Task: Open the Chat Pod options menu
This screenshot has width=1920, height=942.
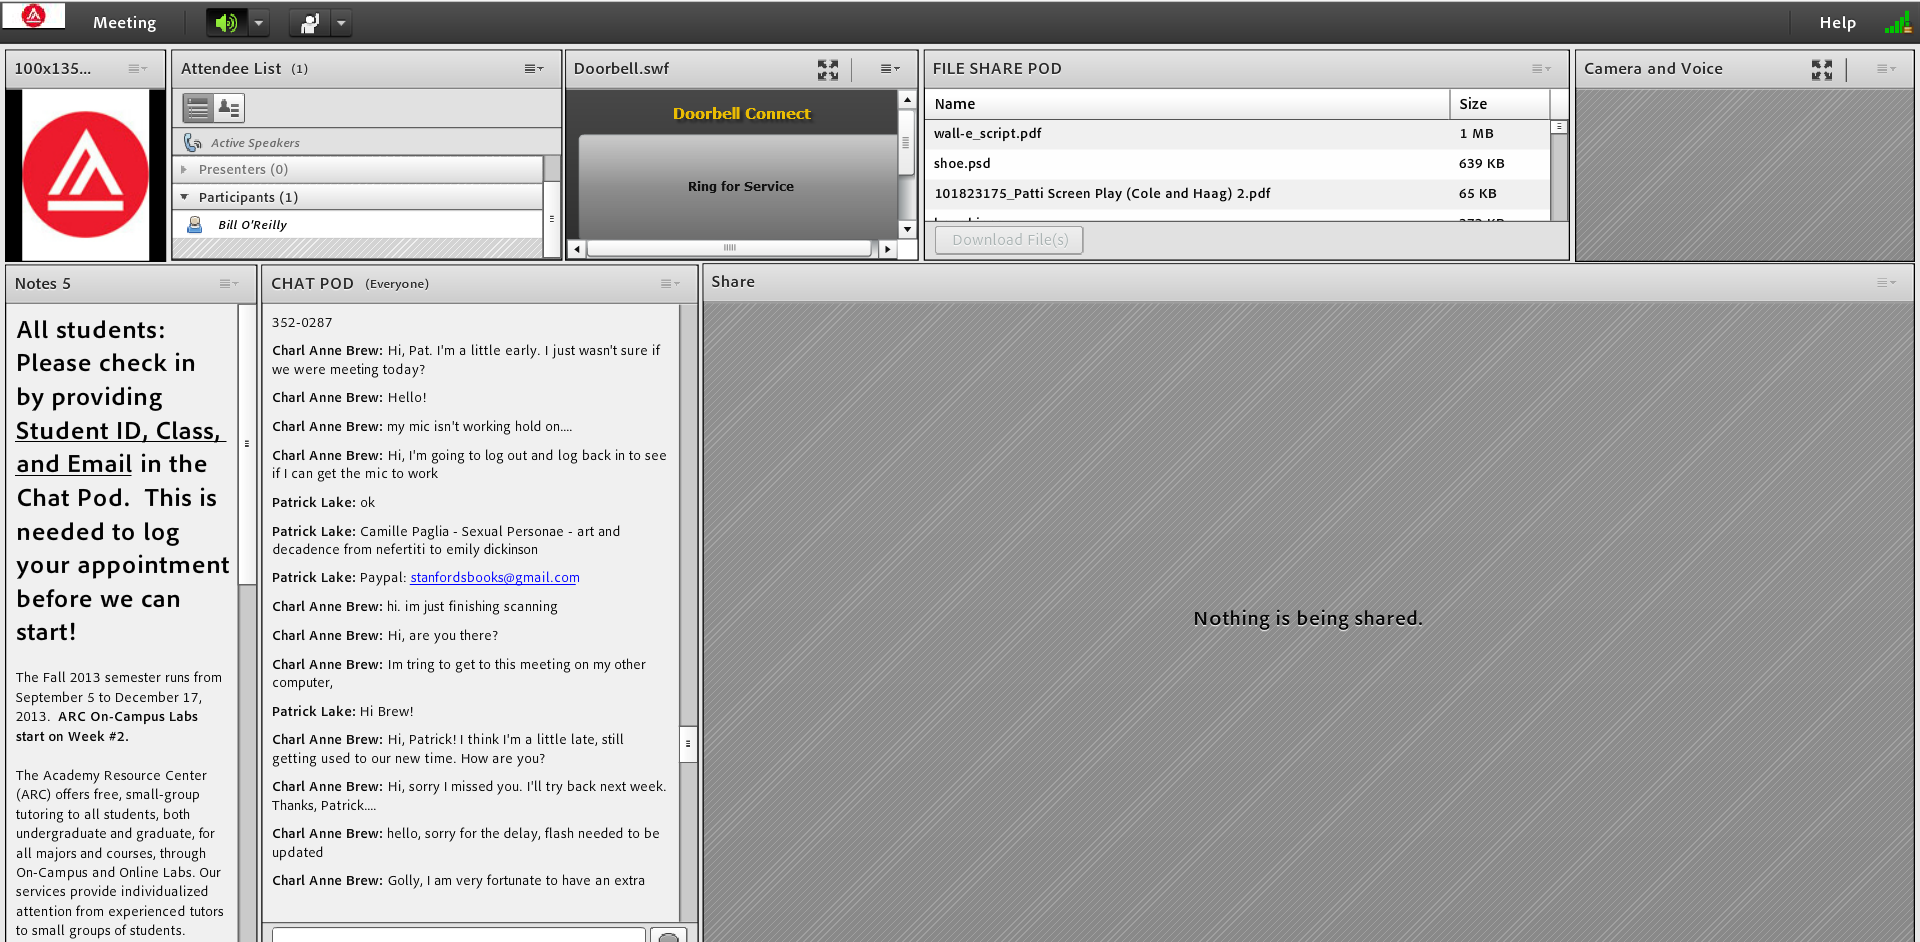Action: pos(670,284)
